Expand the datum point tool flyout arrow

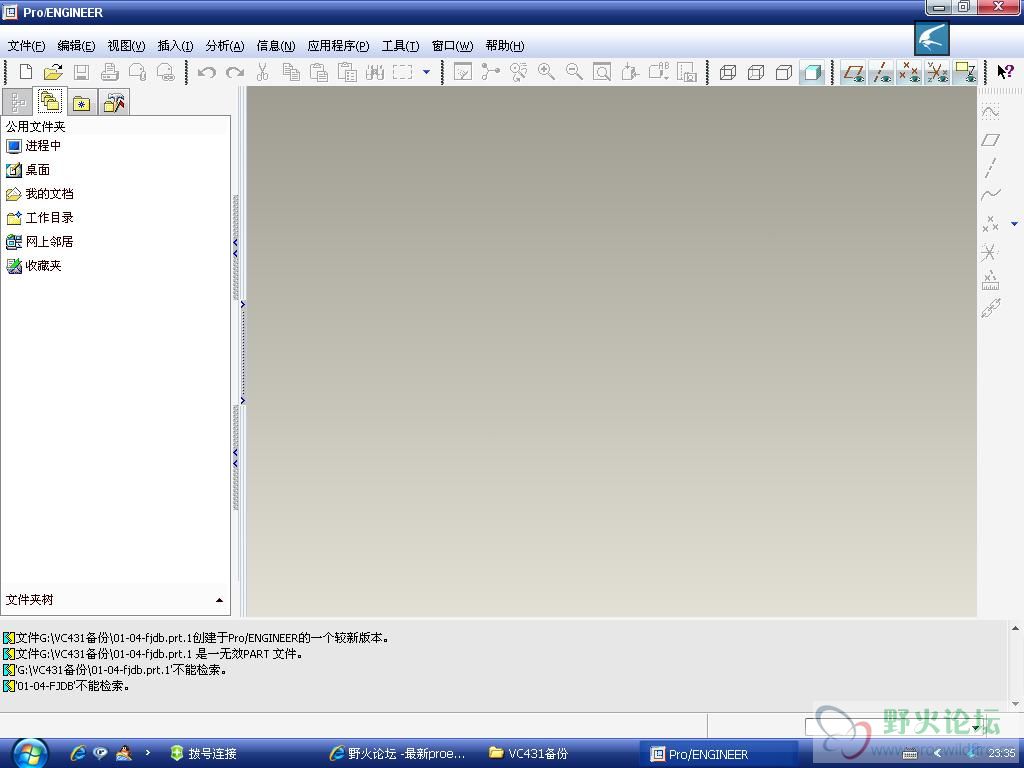click(x=1014, y=224)
